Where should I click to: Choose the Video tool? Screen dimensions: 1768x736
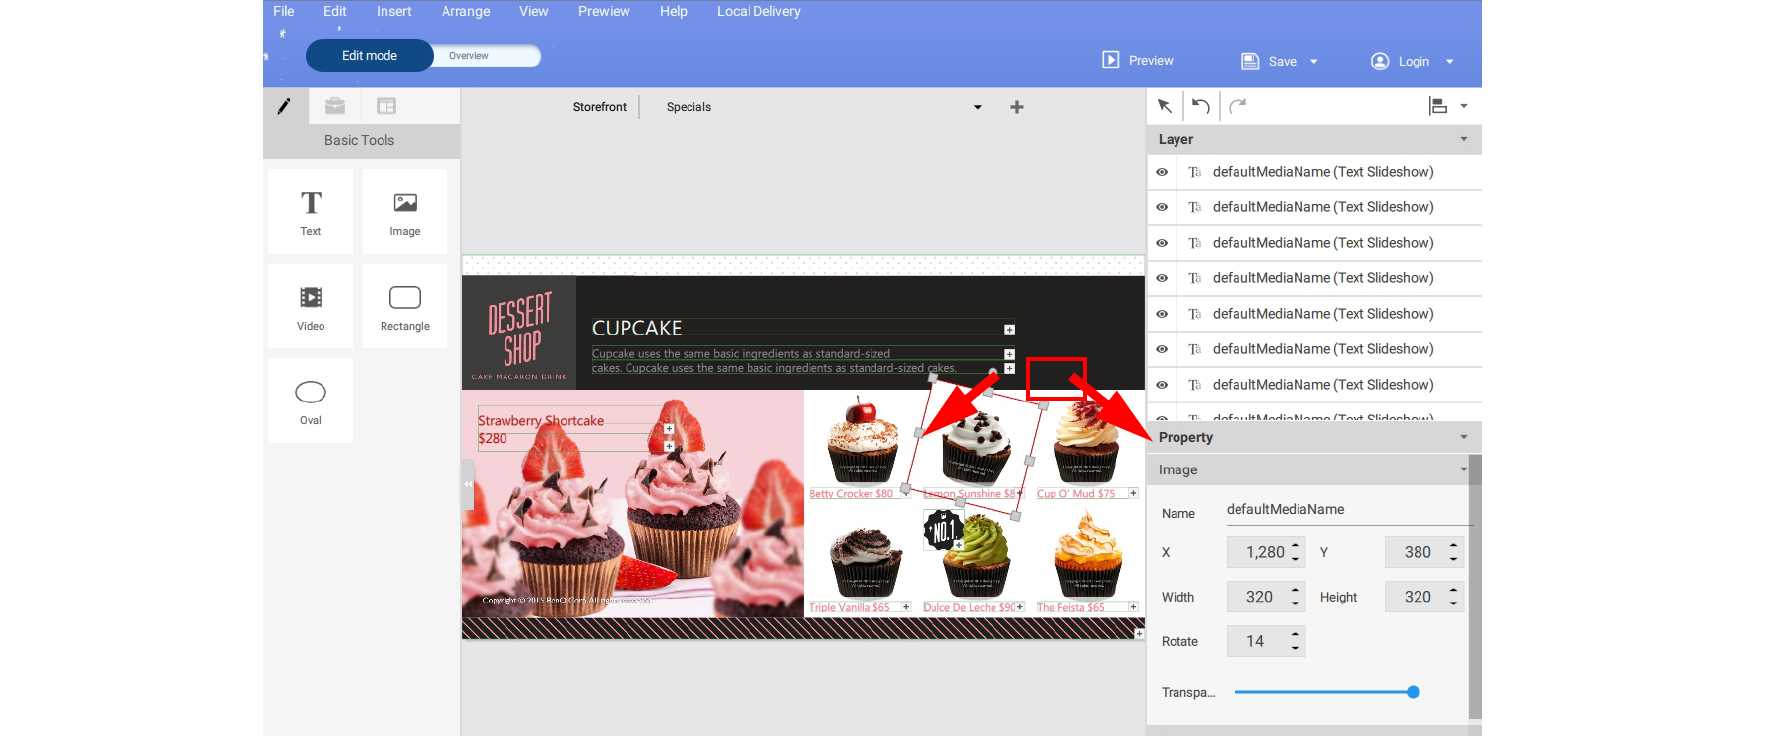(311, 307)
